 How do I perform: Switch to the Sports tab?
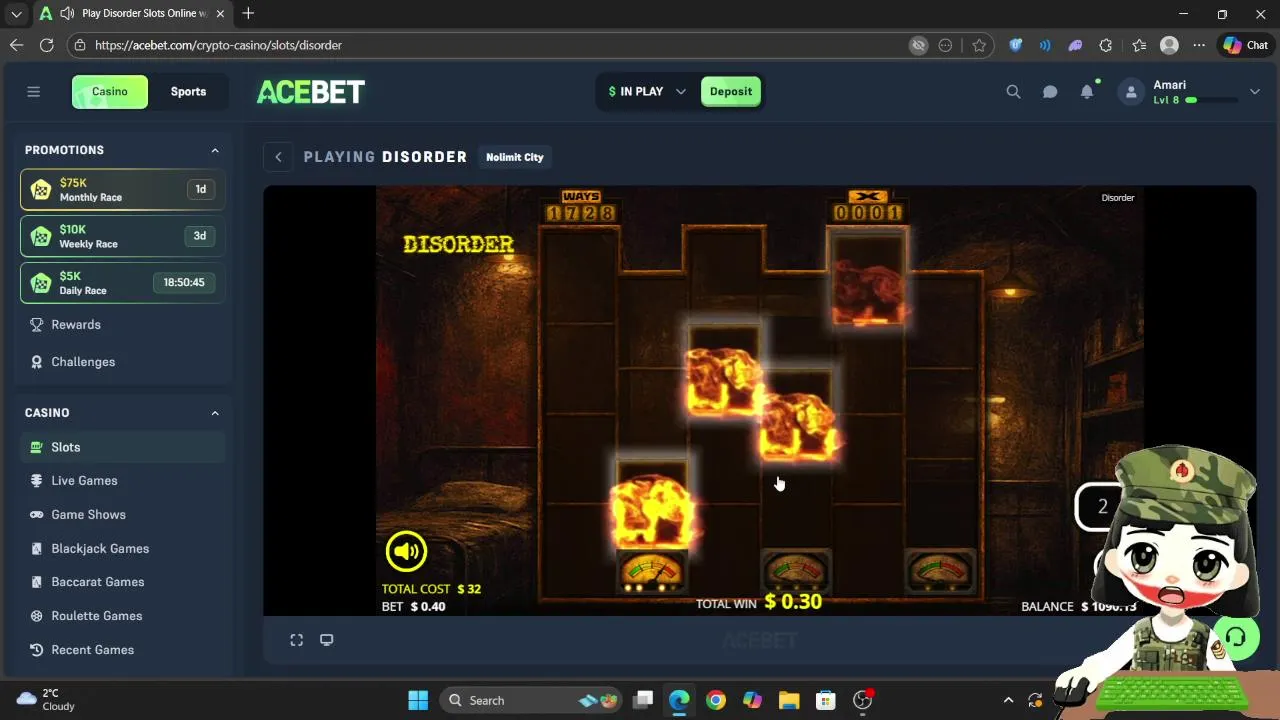click(188, 92)
